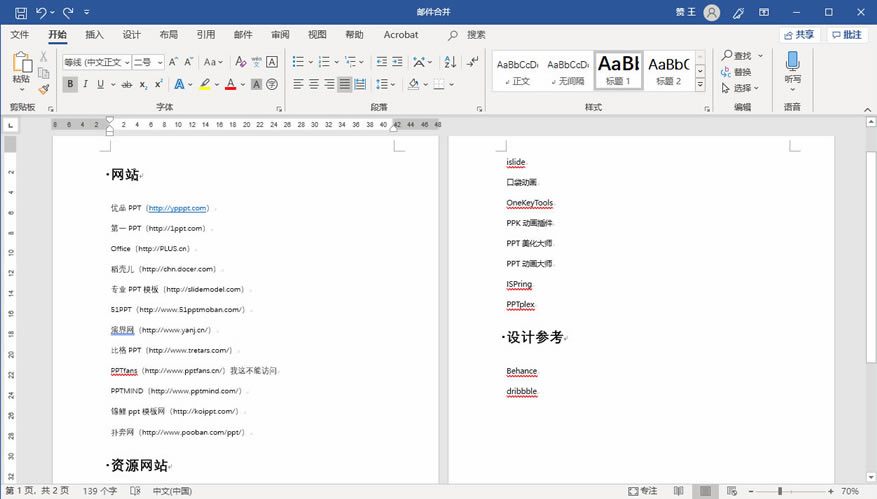Toggle bold formatting
This screenshot has width=877, height=499.
tap(70, 84)
